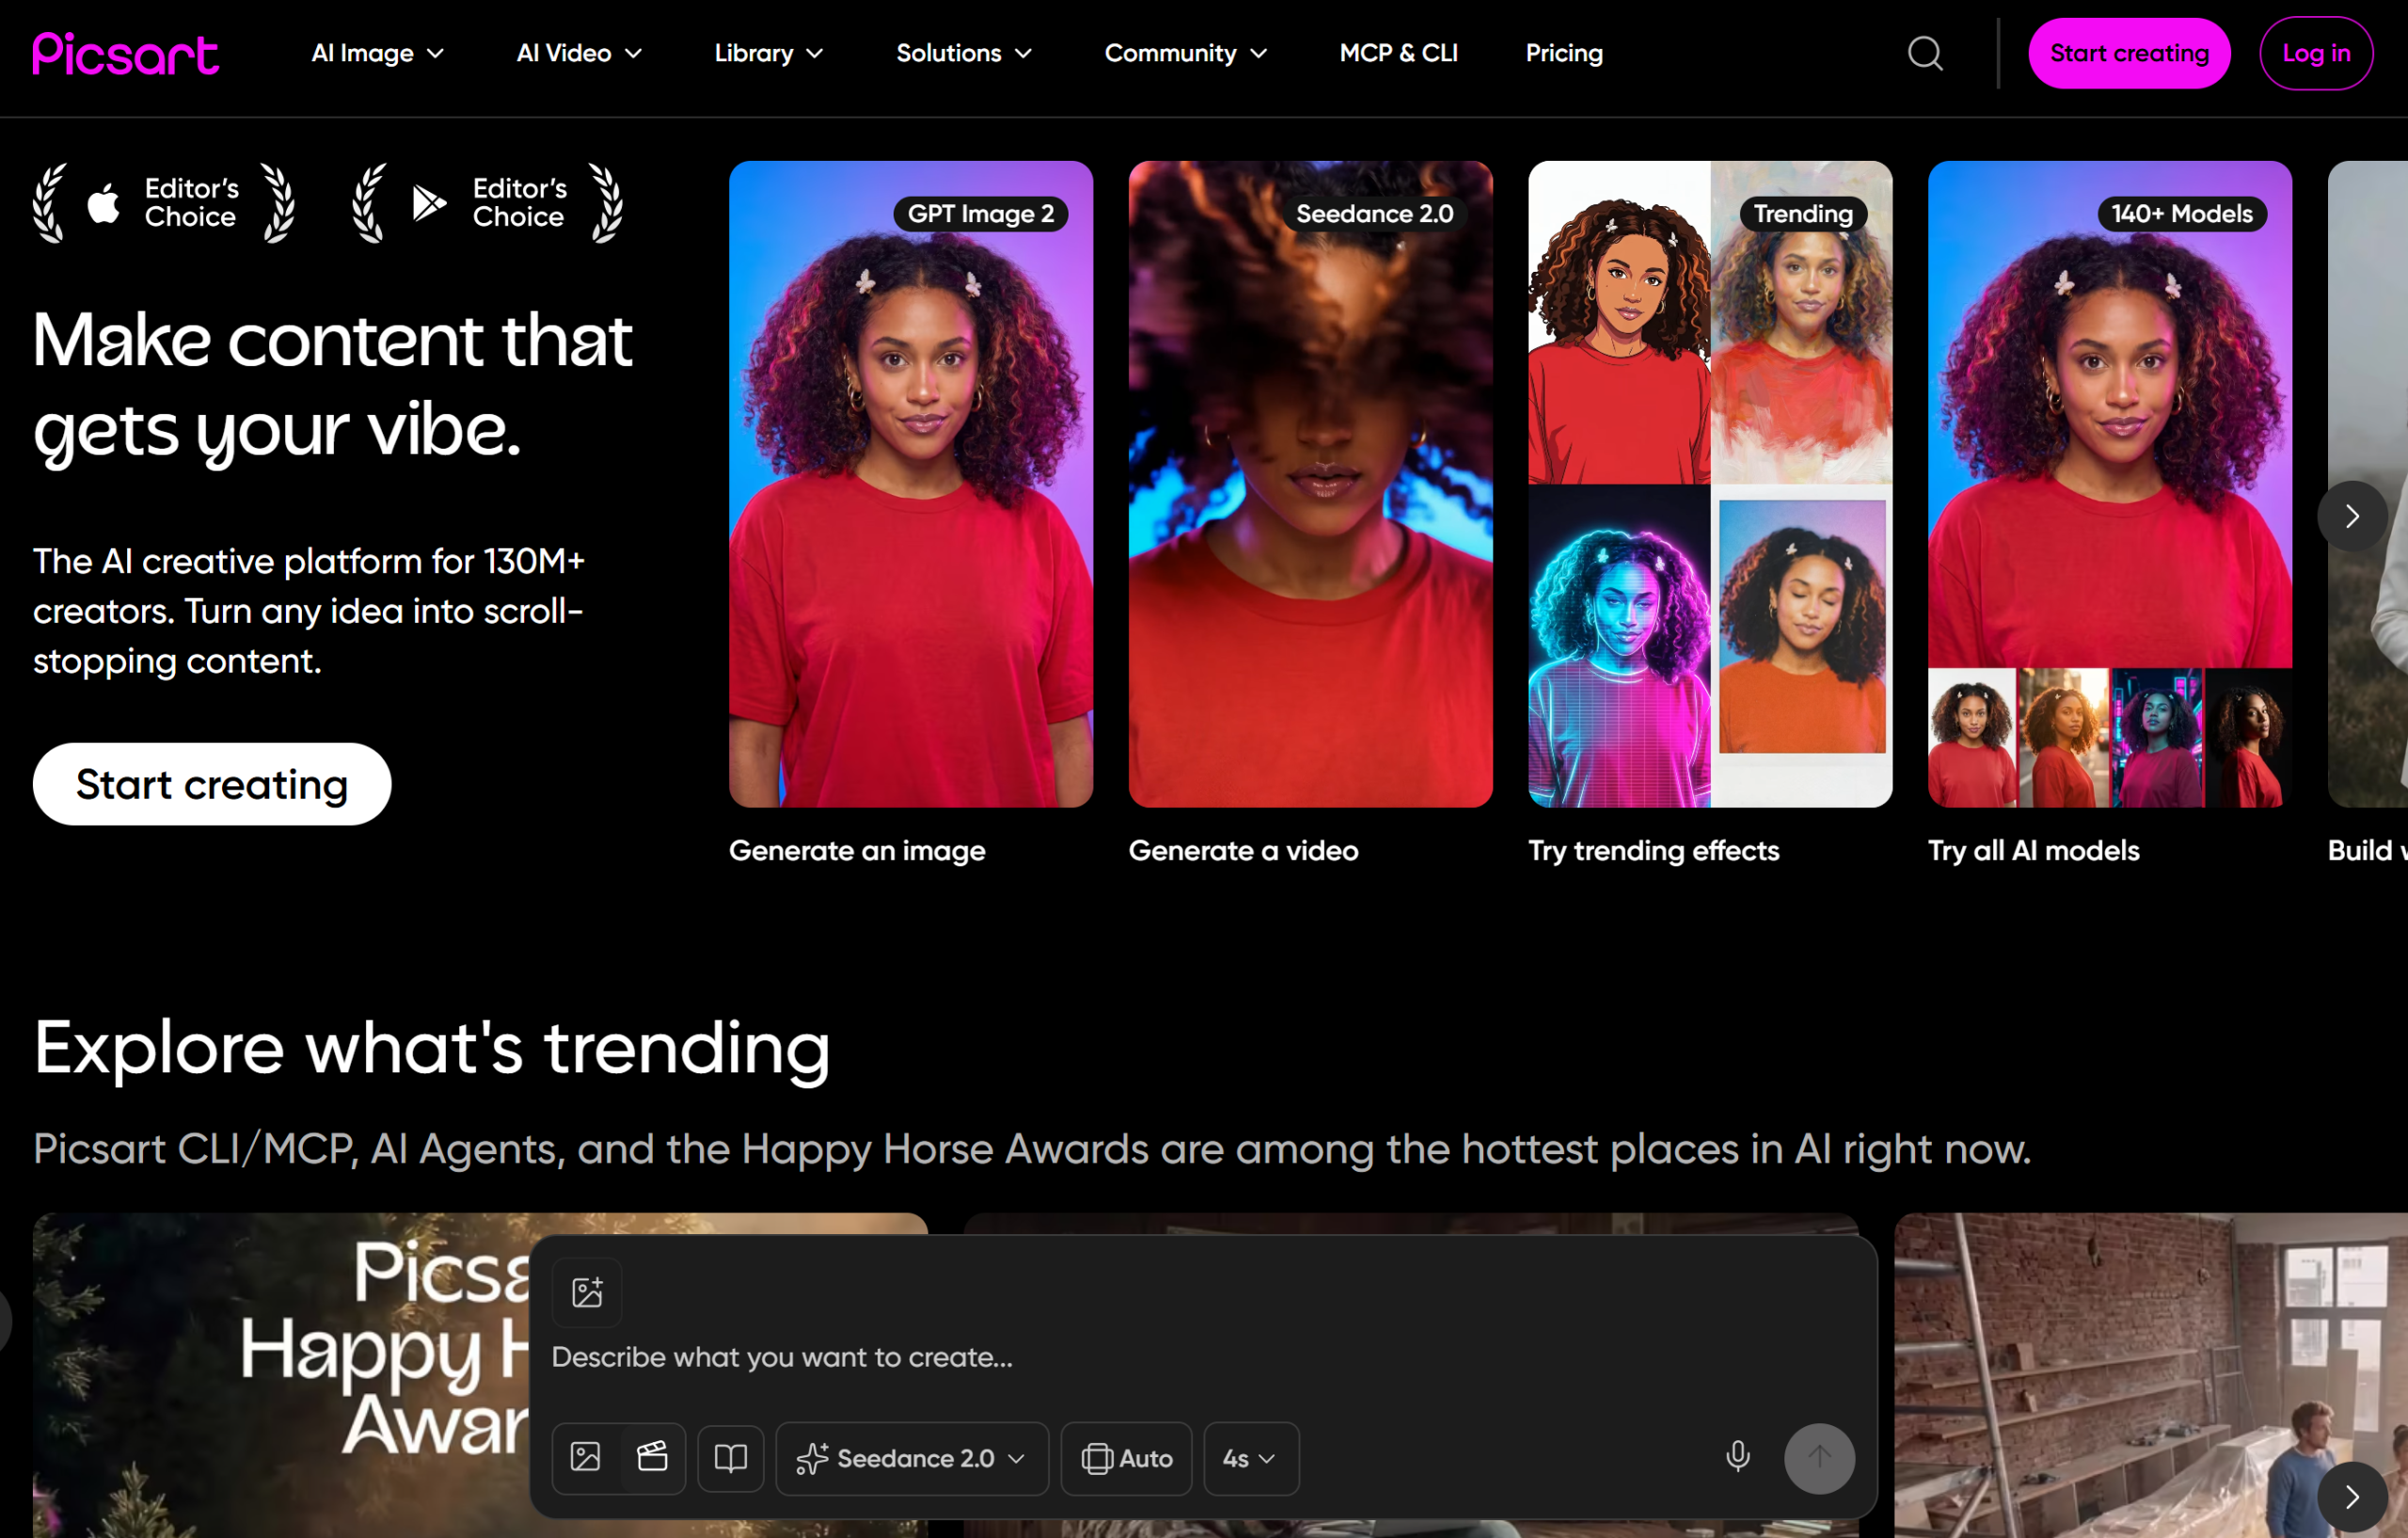The height and width of the screenshot is (1538, 2408).
Task: Click the GPT Image 2 badge label
Action: pos(980,214)
